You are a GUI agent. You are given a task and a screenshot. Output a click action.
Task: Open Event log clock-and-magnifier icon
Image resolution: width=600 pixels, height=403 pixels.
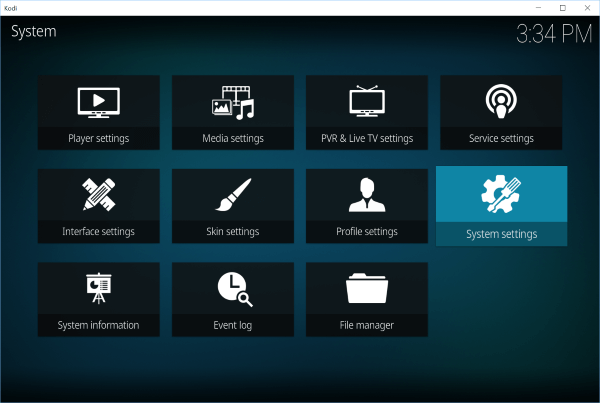(x=233, y=288)
